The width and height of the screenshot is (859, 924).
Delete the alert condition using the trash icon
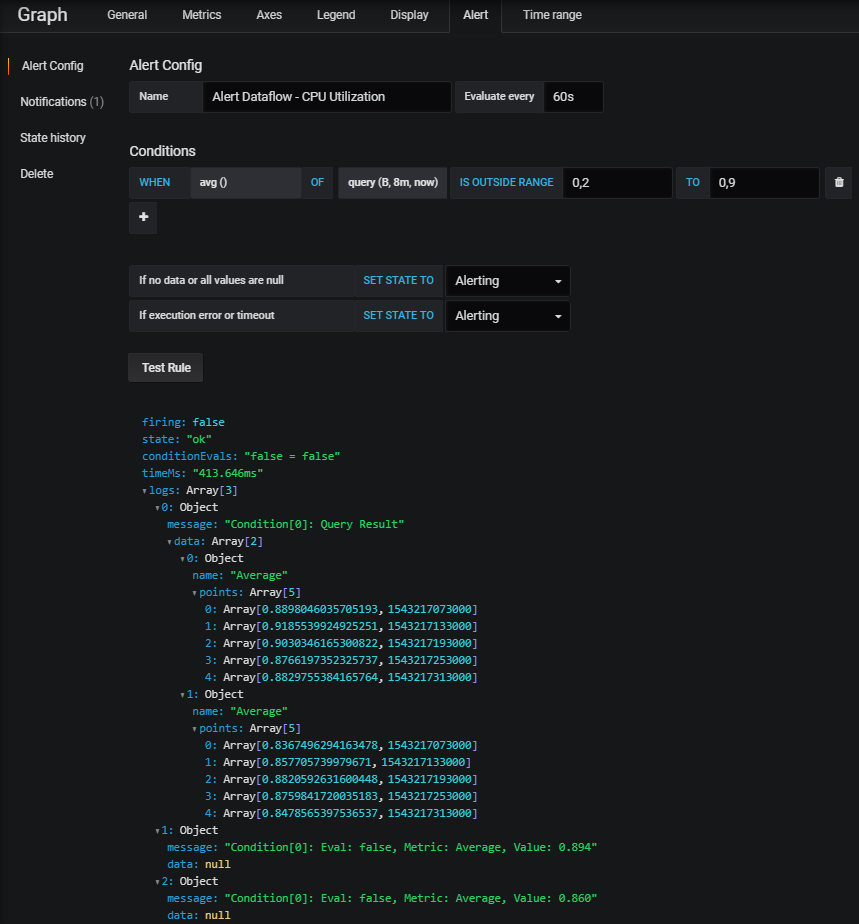pyautogui.click(x=838, y=182)
